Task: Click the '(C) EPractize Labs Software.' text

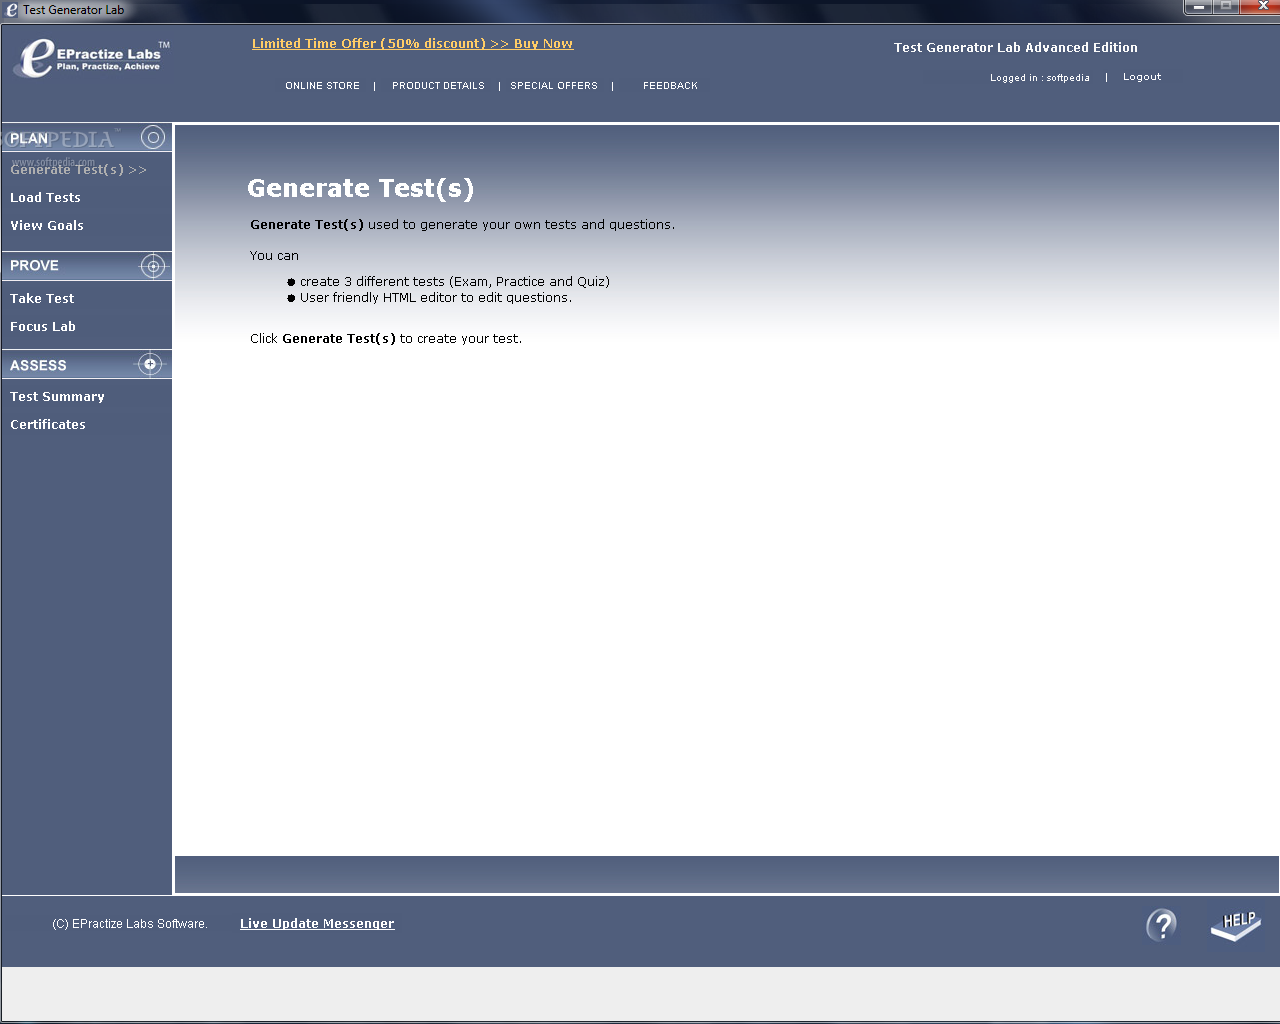Action: 130,924
